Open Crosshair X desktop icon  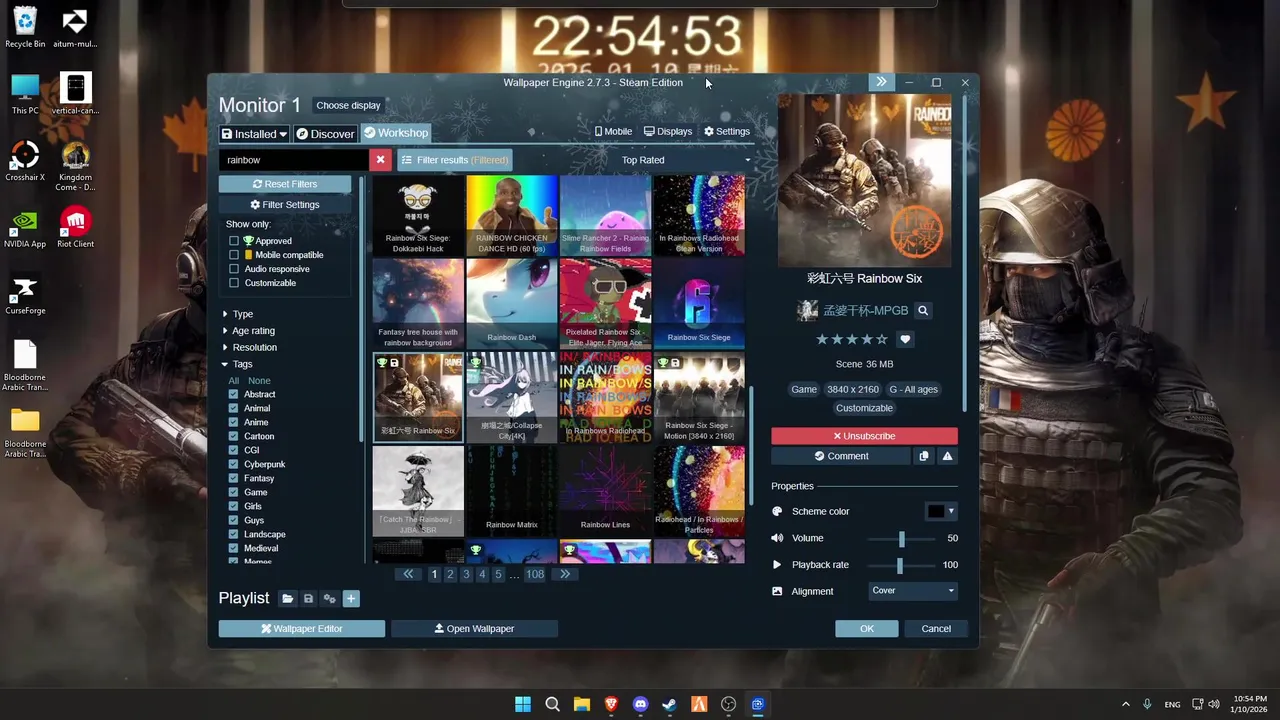25,161
